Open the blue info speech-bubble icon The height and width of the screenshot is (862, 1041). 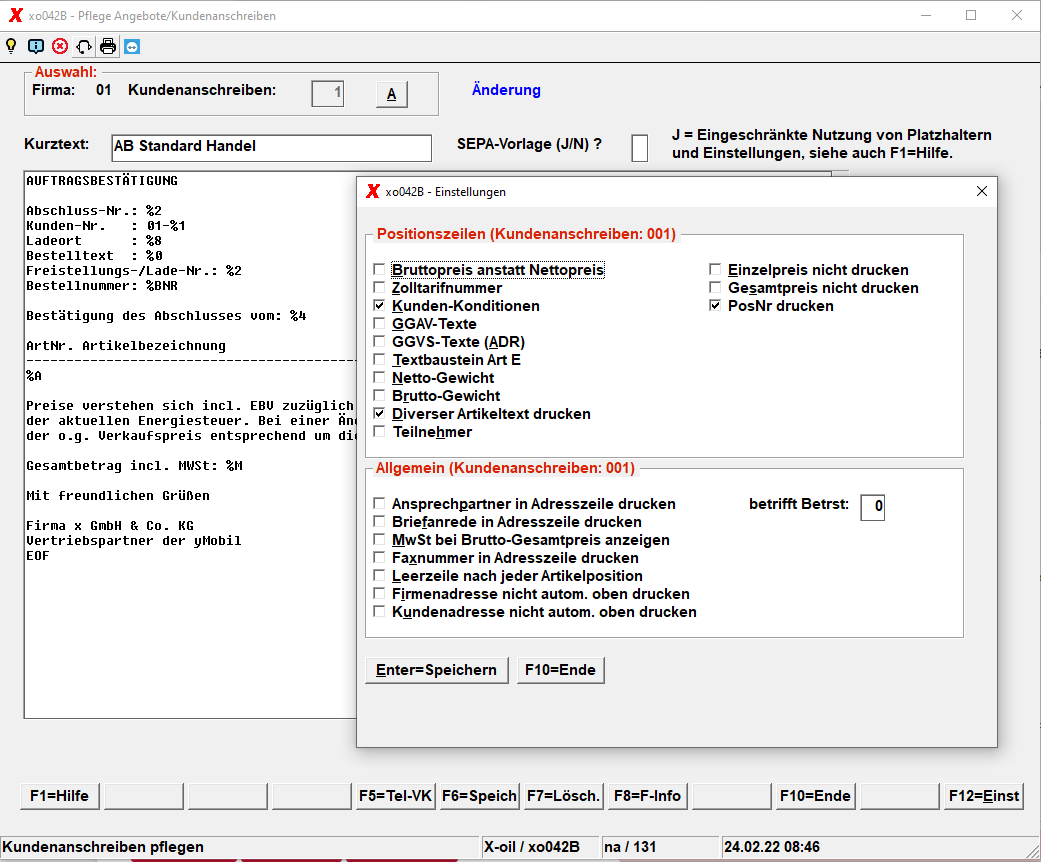point(36,46)
